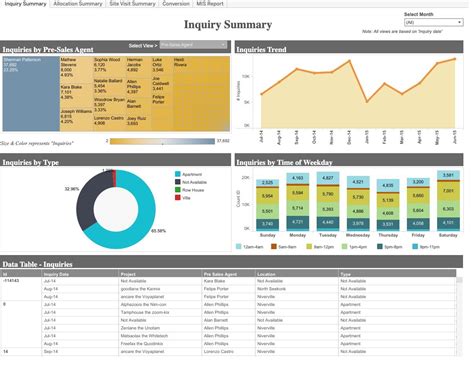Click the 1pm-4pm legend swatch
This screenshot has height=371, width=474.
[344, 247]
